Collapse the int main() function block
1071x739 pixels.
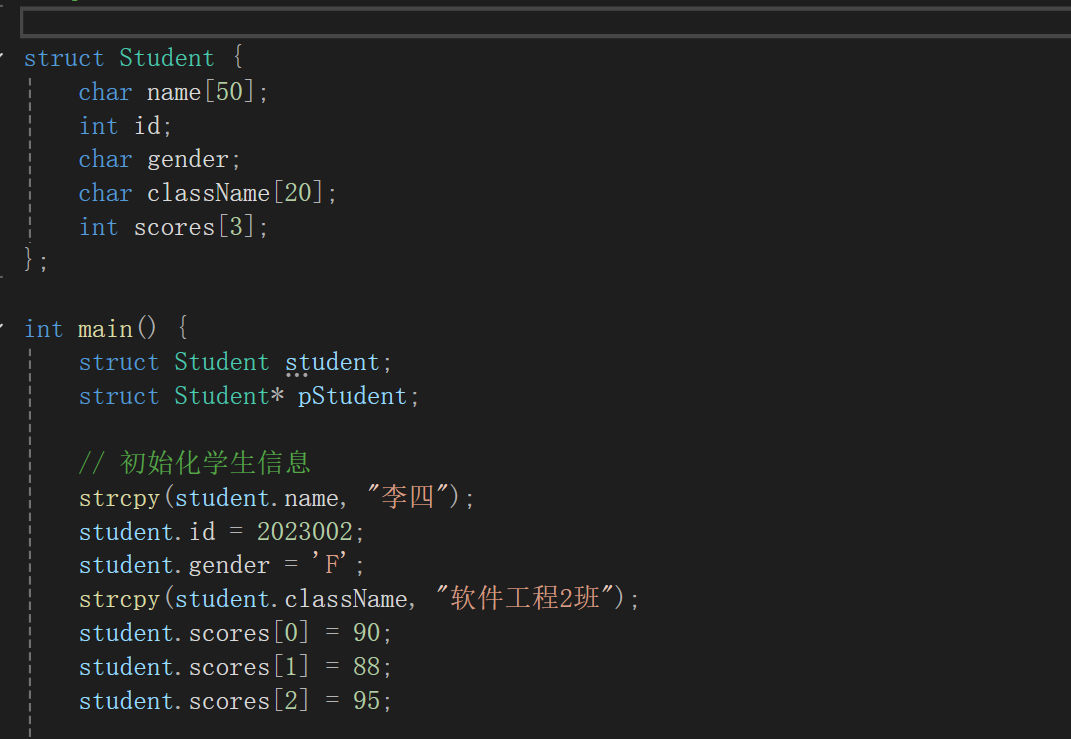(2, 329)
